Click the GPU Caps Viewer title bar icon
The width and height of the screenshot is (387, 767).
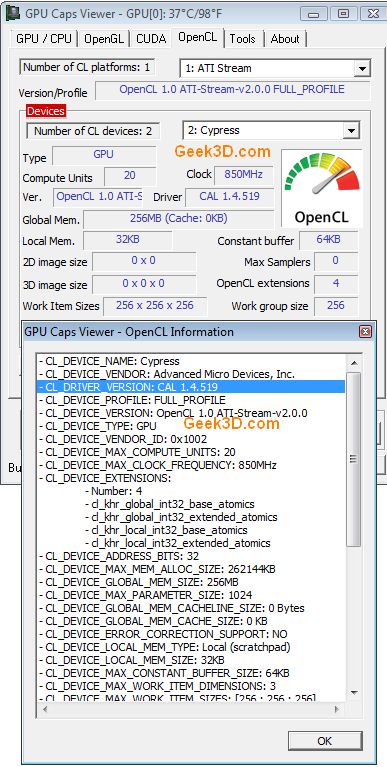12,13
